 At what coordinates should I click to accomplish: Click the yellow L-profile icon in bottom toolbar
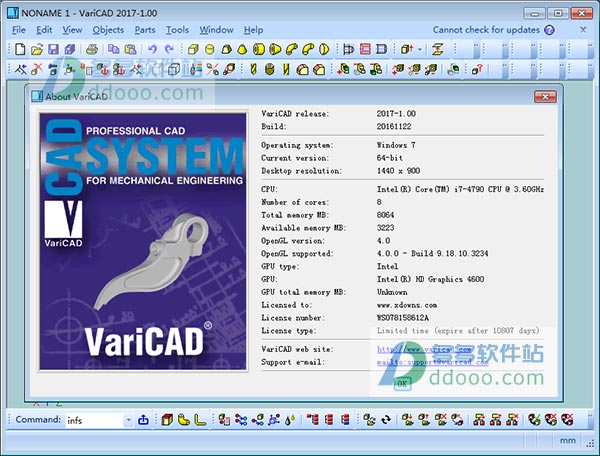[200, 420]
